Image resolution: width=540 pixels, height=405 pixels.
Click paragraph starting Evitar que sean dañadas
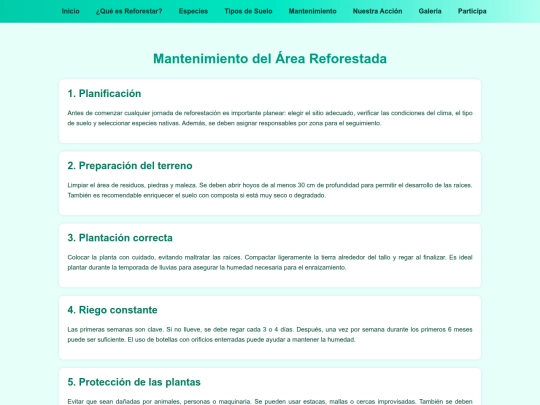(x=270, y=401)
